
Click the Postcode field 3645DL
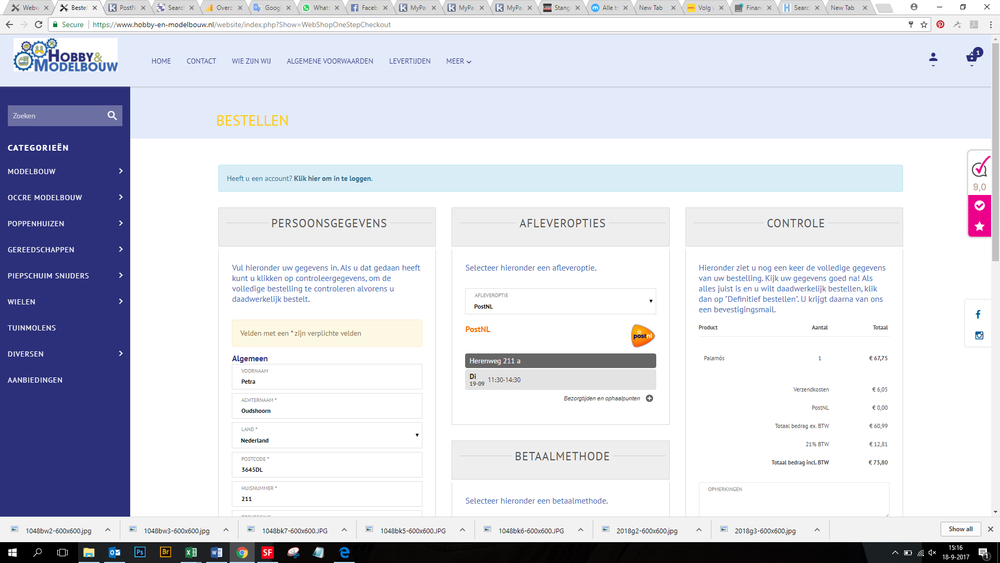[x=327, y=465]
